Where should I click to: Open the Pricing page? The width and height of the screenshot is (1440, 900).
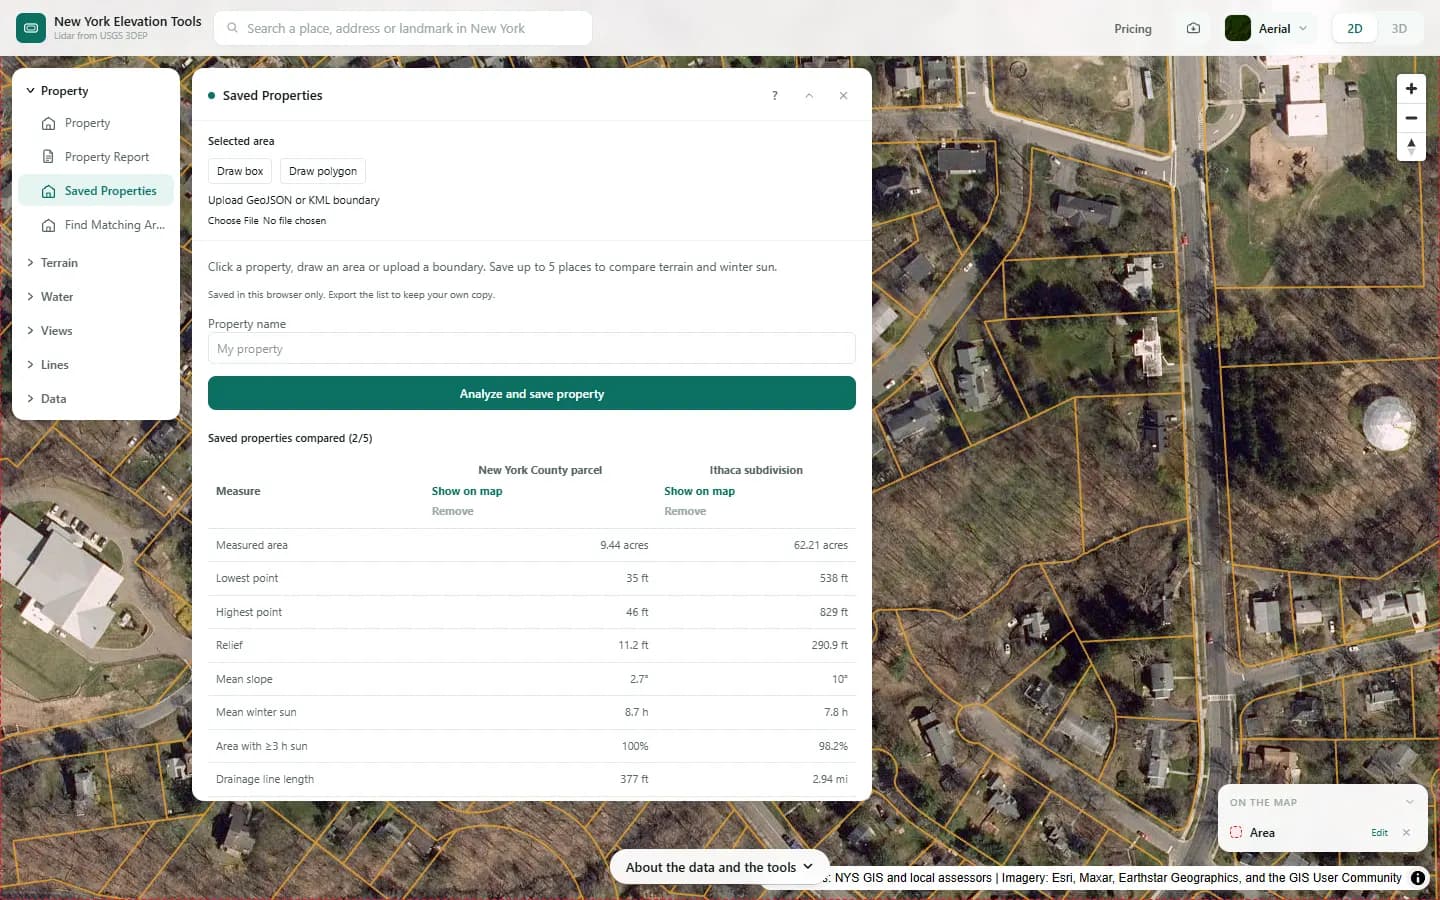pos(1133,29)
